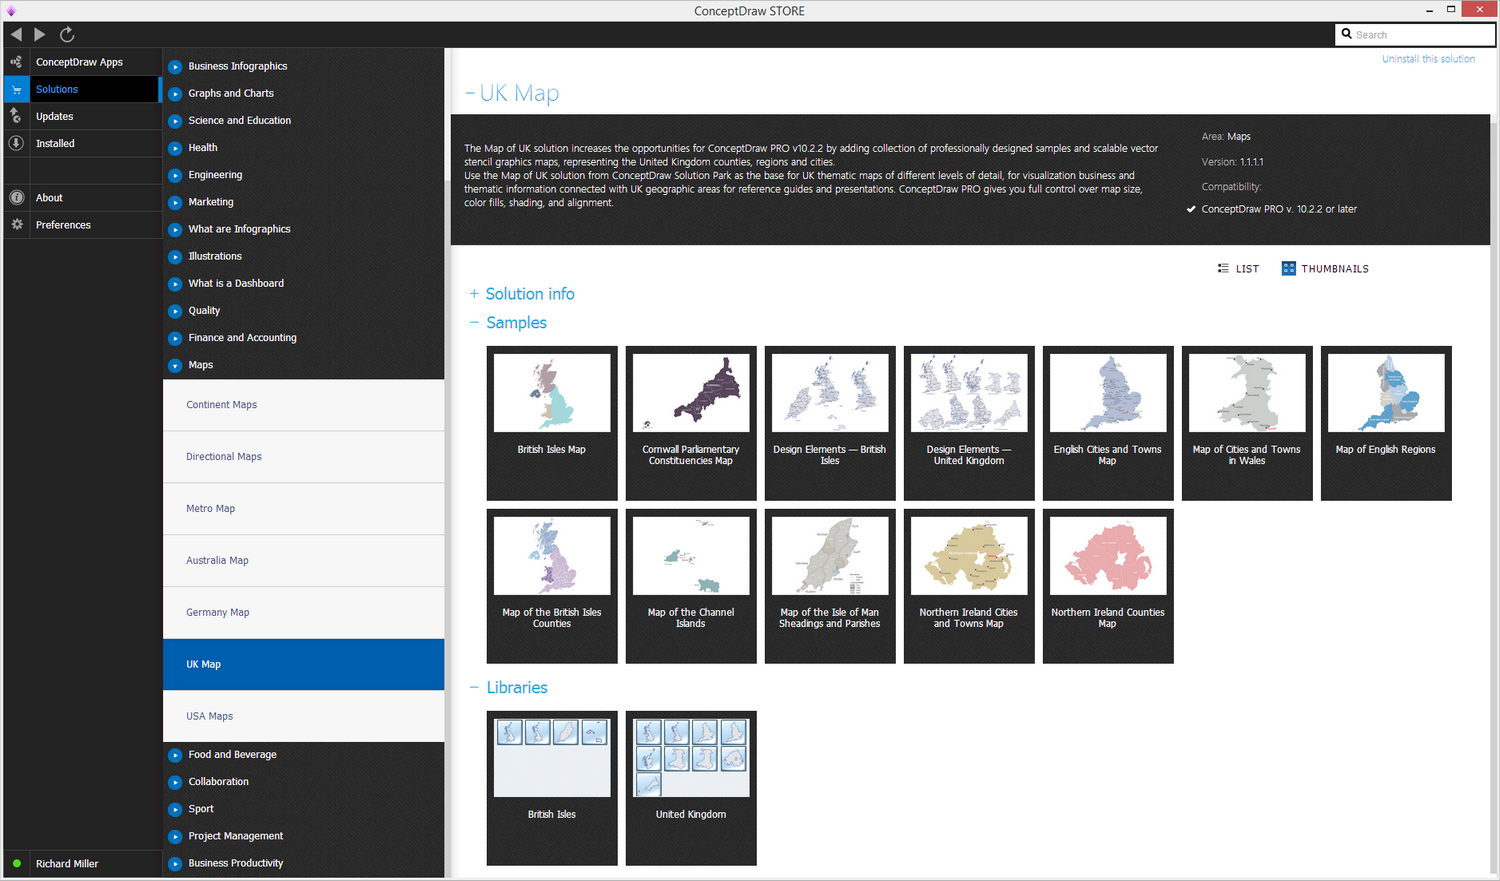Click the green status dot beside Richard Miller
The image size is (1500, 881).
click(x=17, y=863)
